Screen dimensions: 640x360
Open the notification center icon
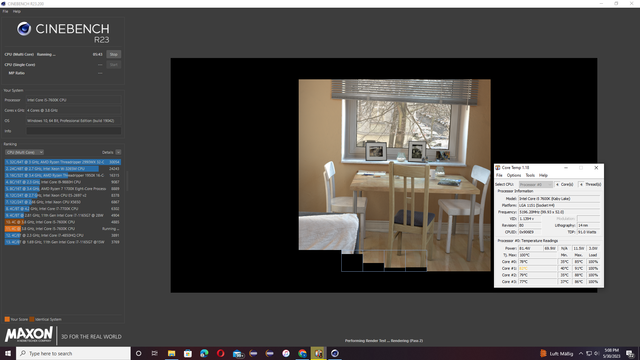point(630,353)
